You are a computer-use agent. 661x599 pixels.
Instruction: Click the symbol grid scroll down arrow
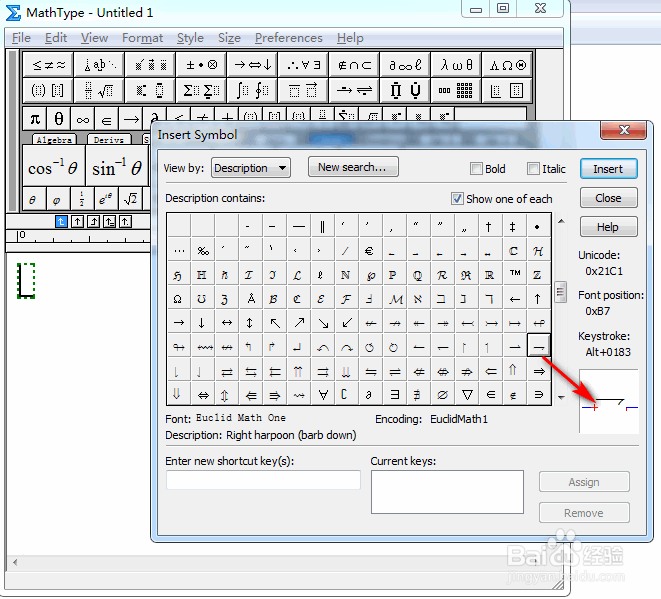561,397
